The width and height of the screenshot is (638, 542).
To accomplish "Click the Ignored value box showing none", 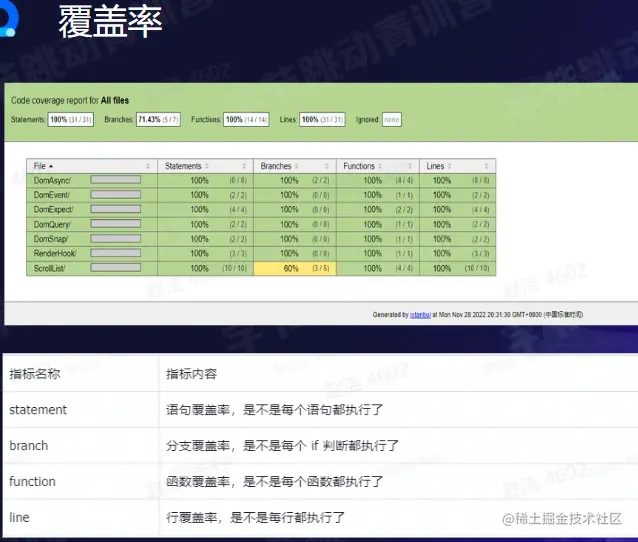I will point(392,120).
